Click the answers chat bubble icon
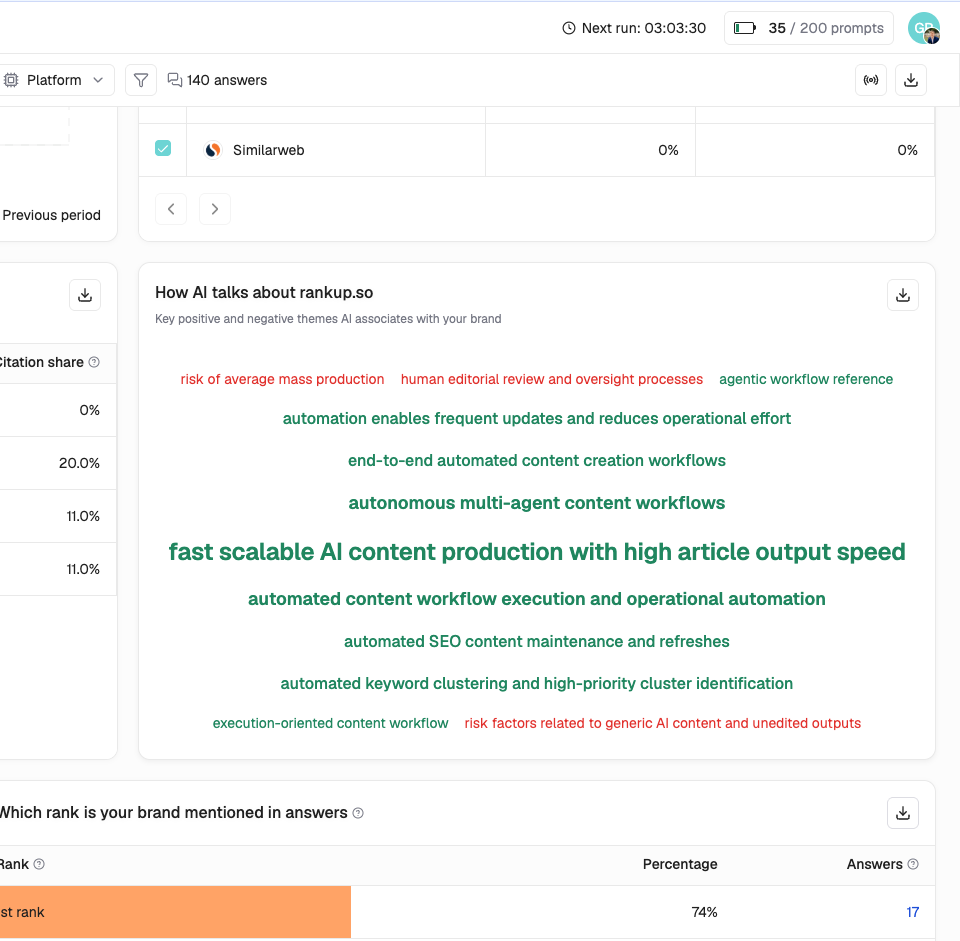The image size is (960, 941). coord(175,80)
